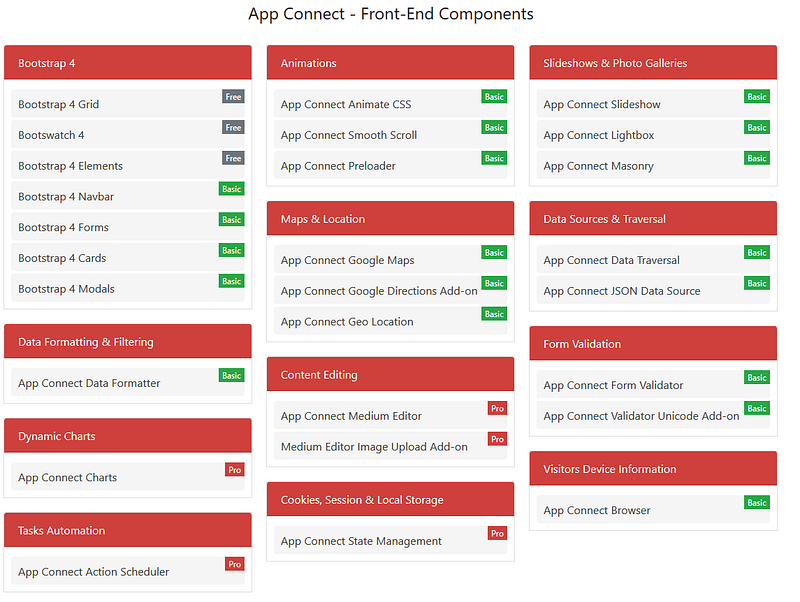The image size is (800, 602).
Task: Click Data Sources & Traversal header
Action: (653, 218)
